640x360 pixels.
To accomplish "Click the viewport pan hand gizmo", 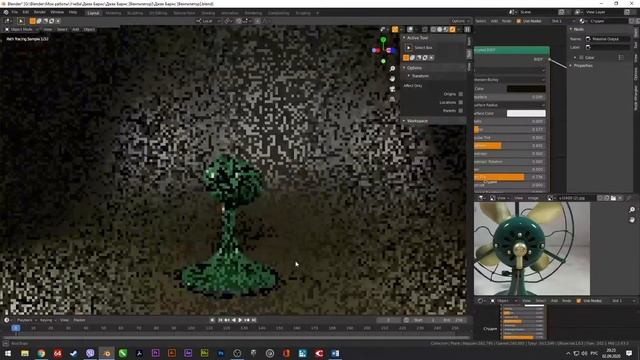I will pos(392,79).
